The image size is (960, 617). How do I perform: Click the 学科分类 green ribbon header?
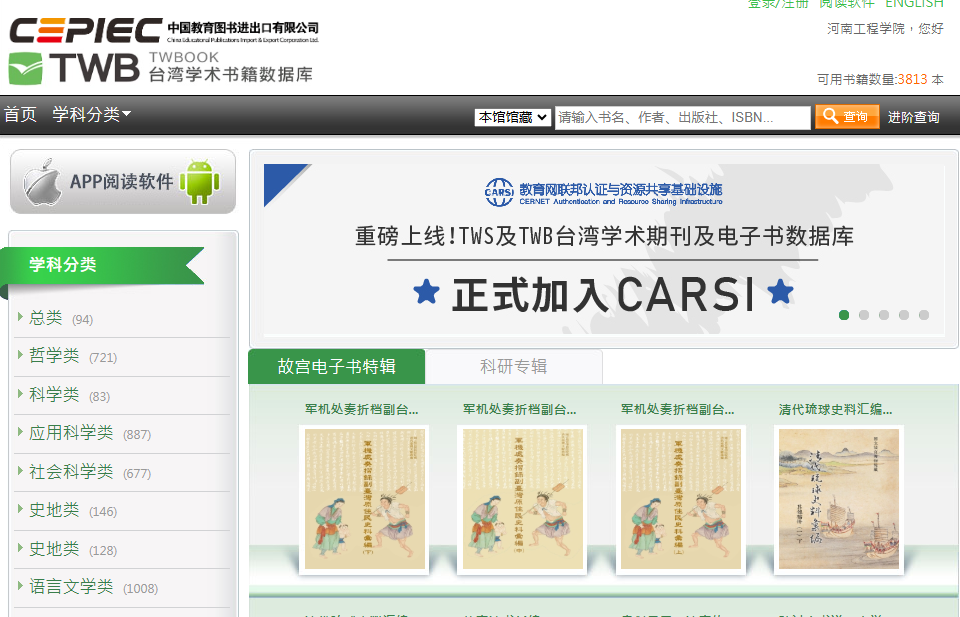(102, 265)
